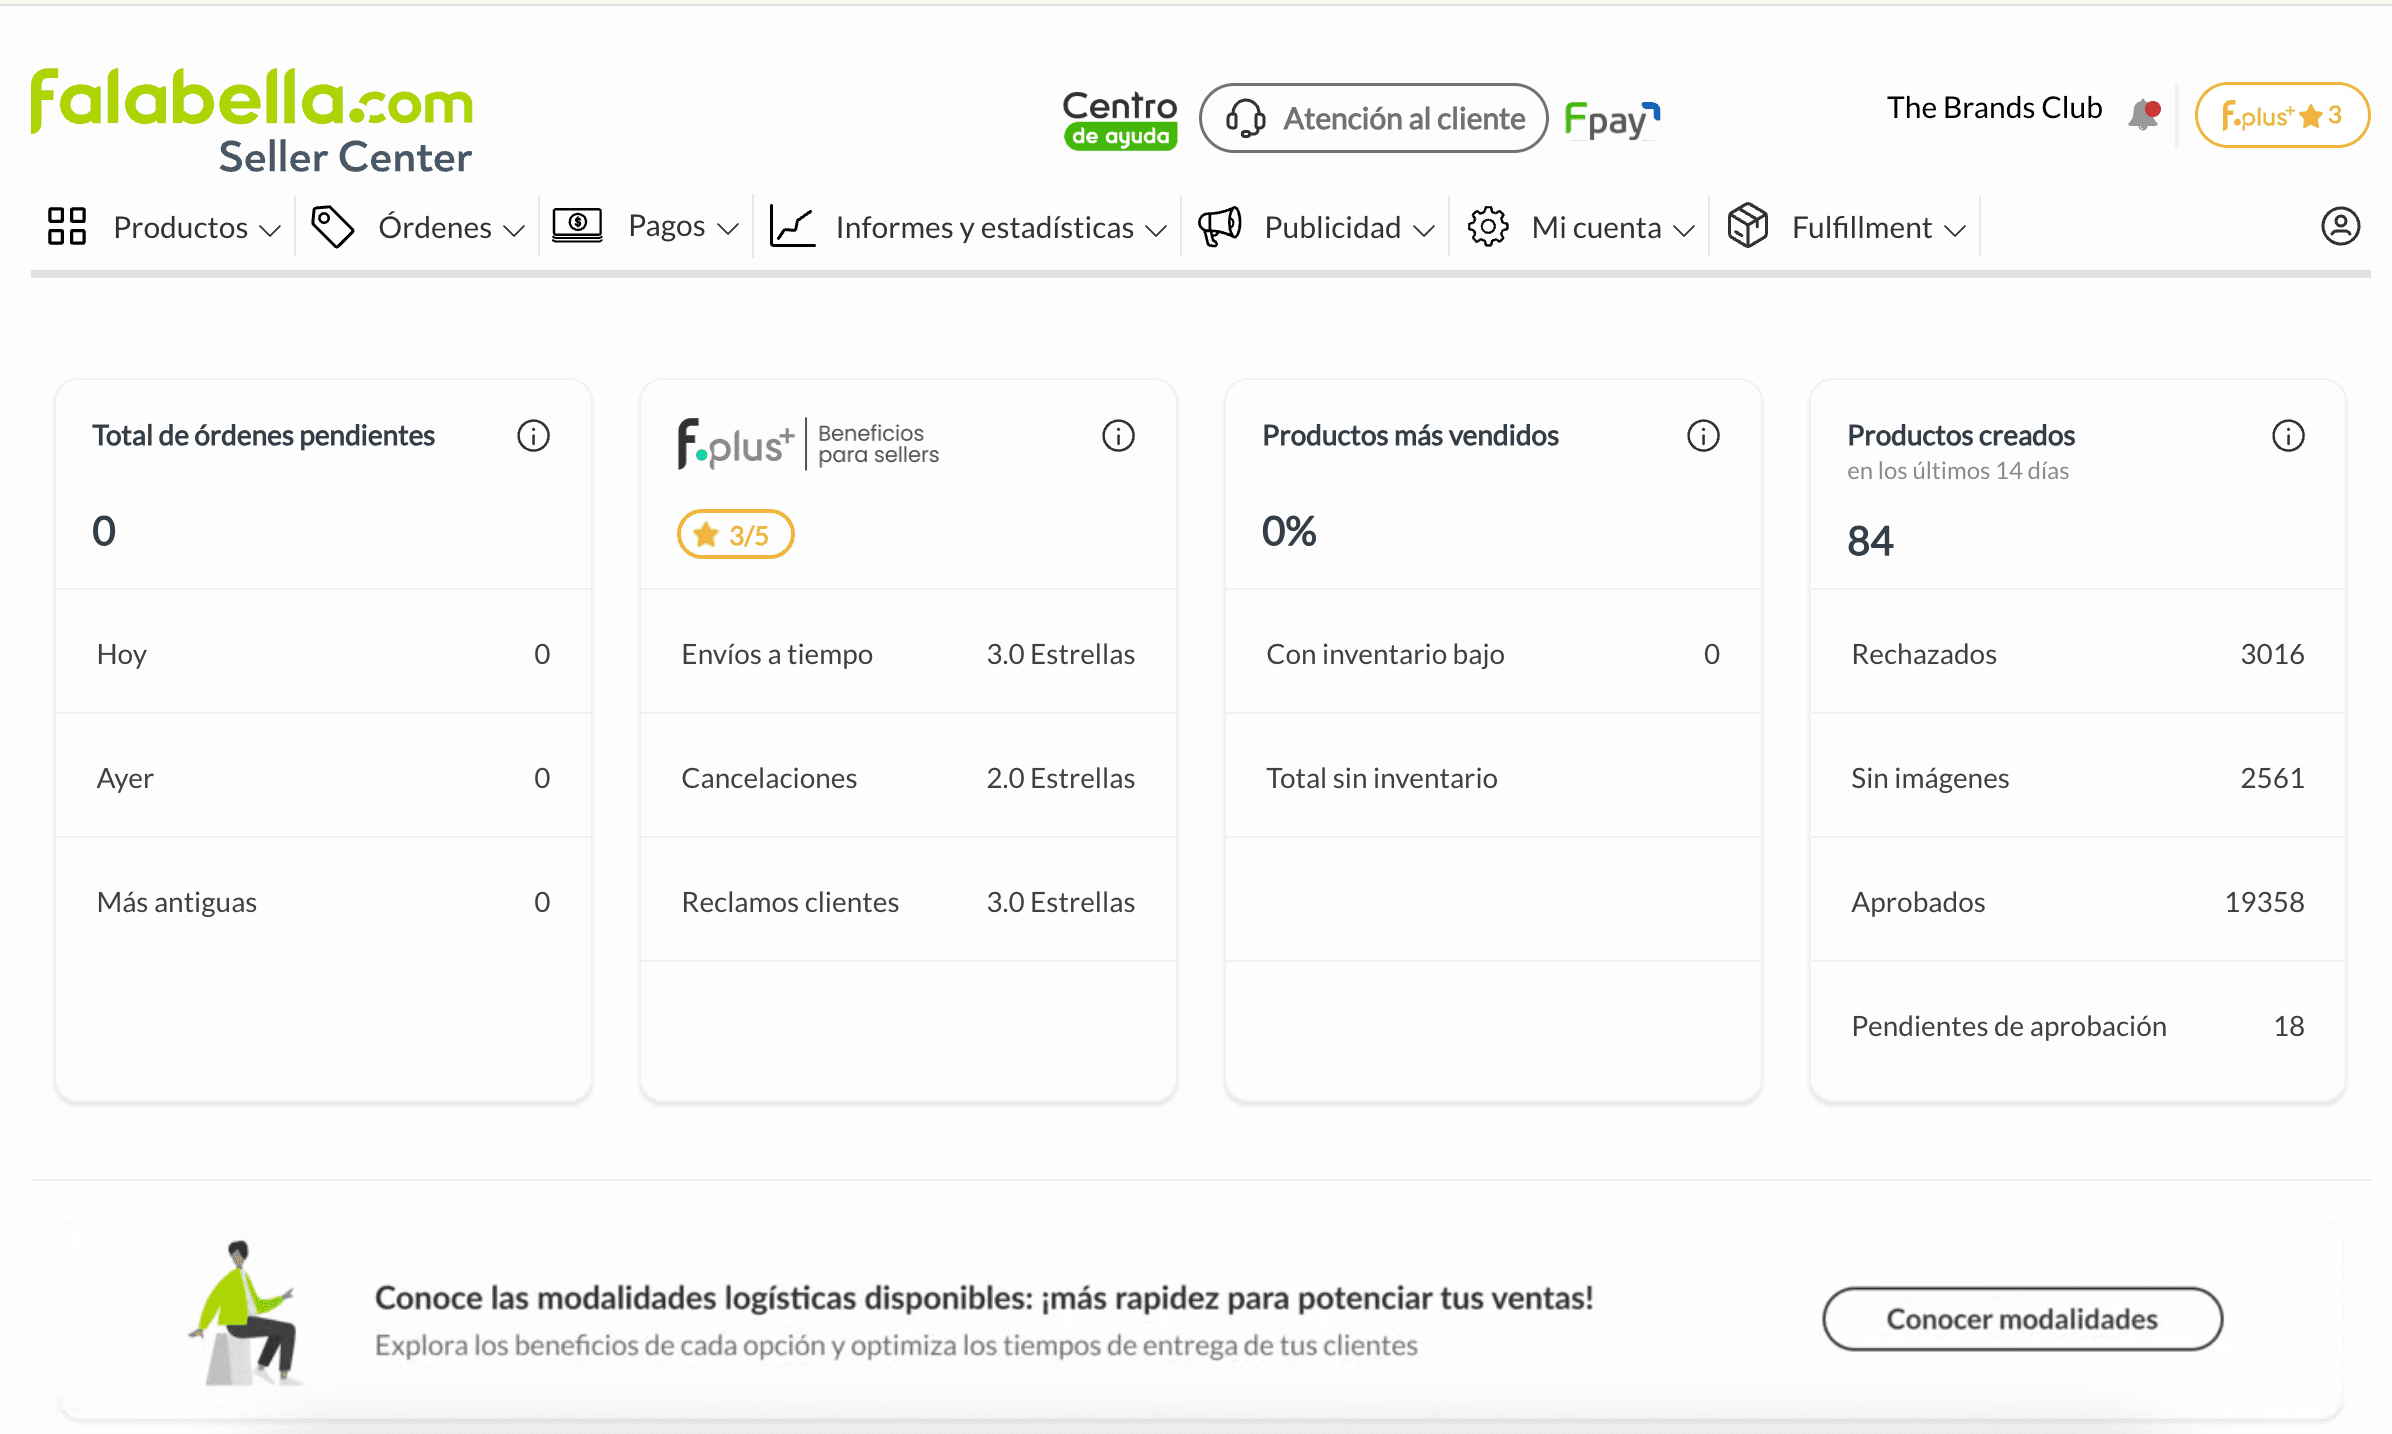Show info for Total de órdenes pendientes
Screen dimensions: 2392x1434
(x=533, y=436)
